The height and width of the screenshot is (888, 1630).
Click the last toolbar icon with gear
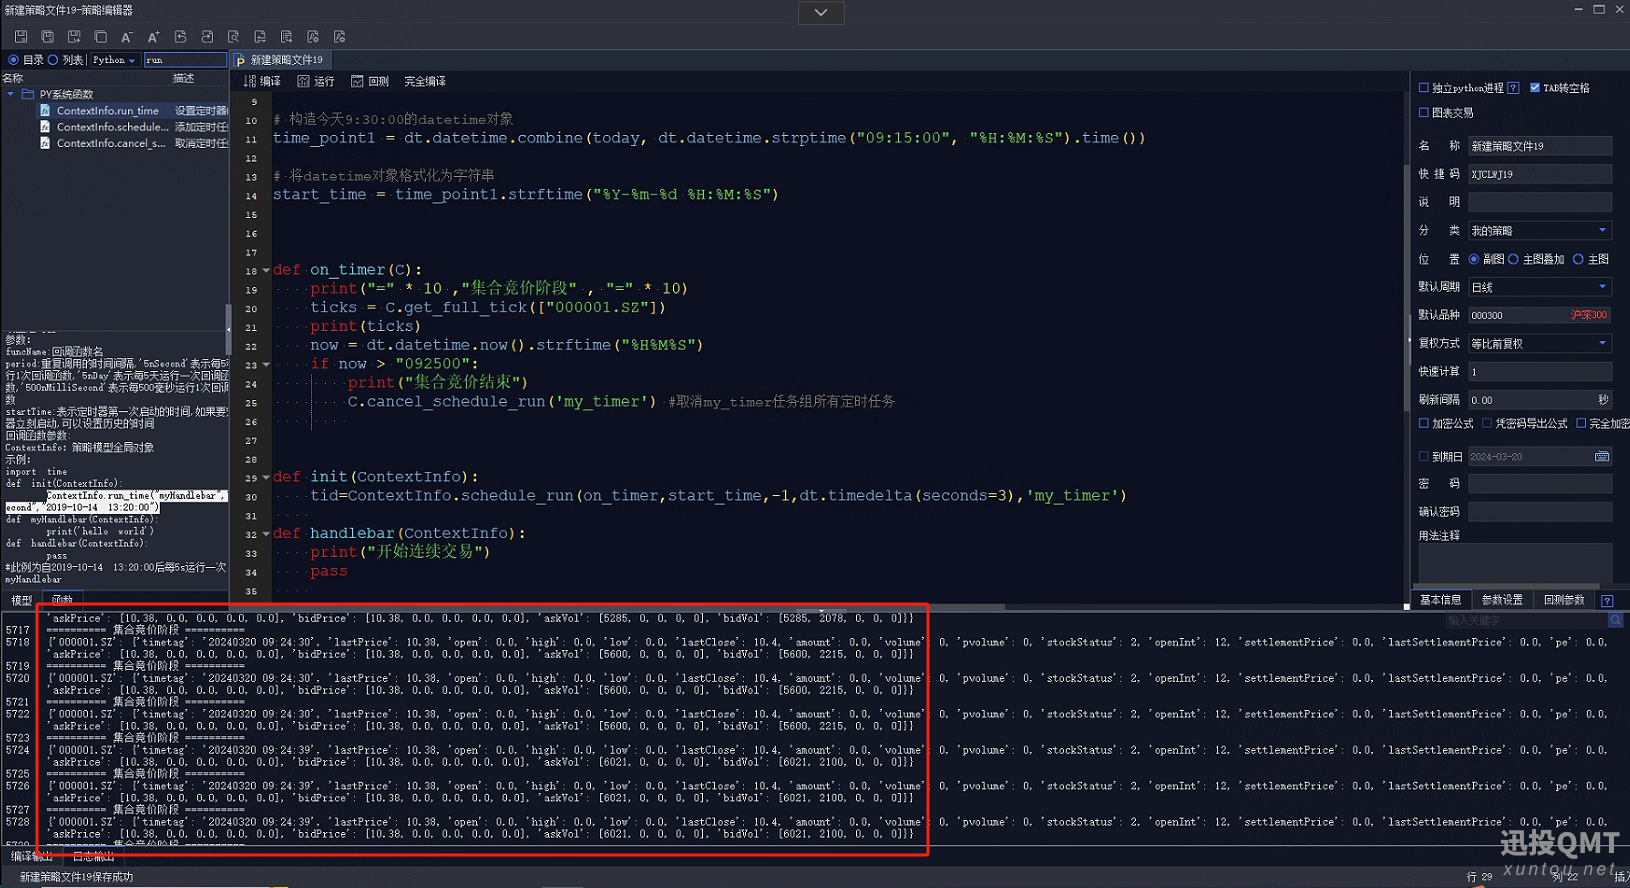(x=340, y=37)
